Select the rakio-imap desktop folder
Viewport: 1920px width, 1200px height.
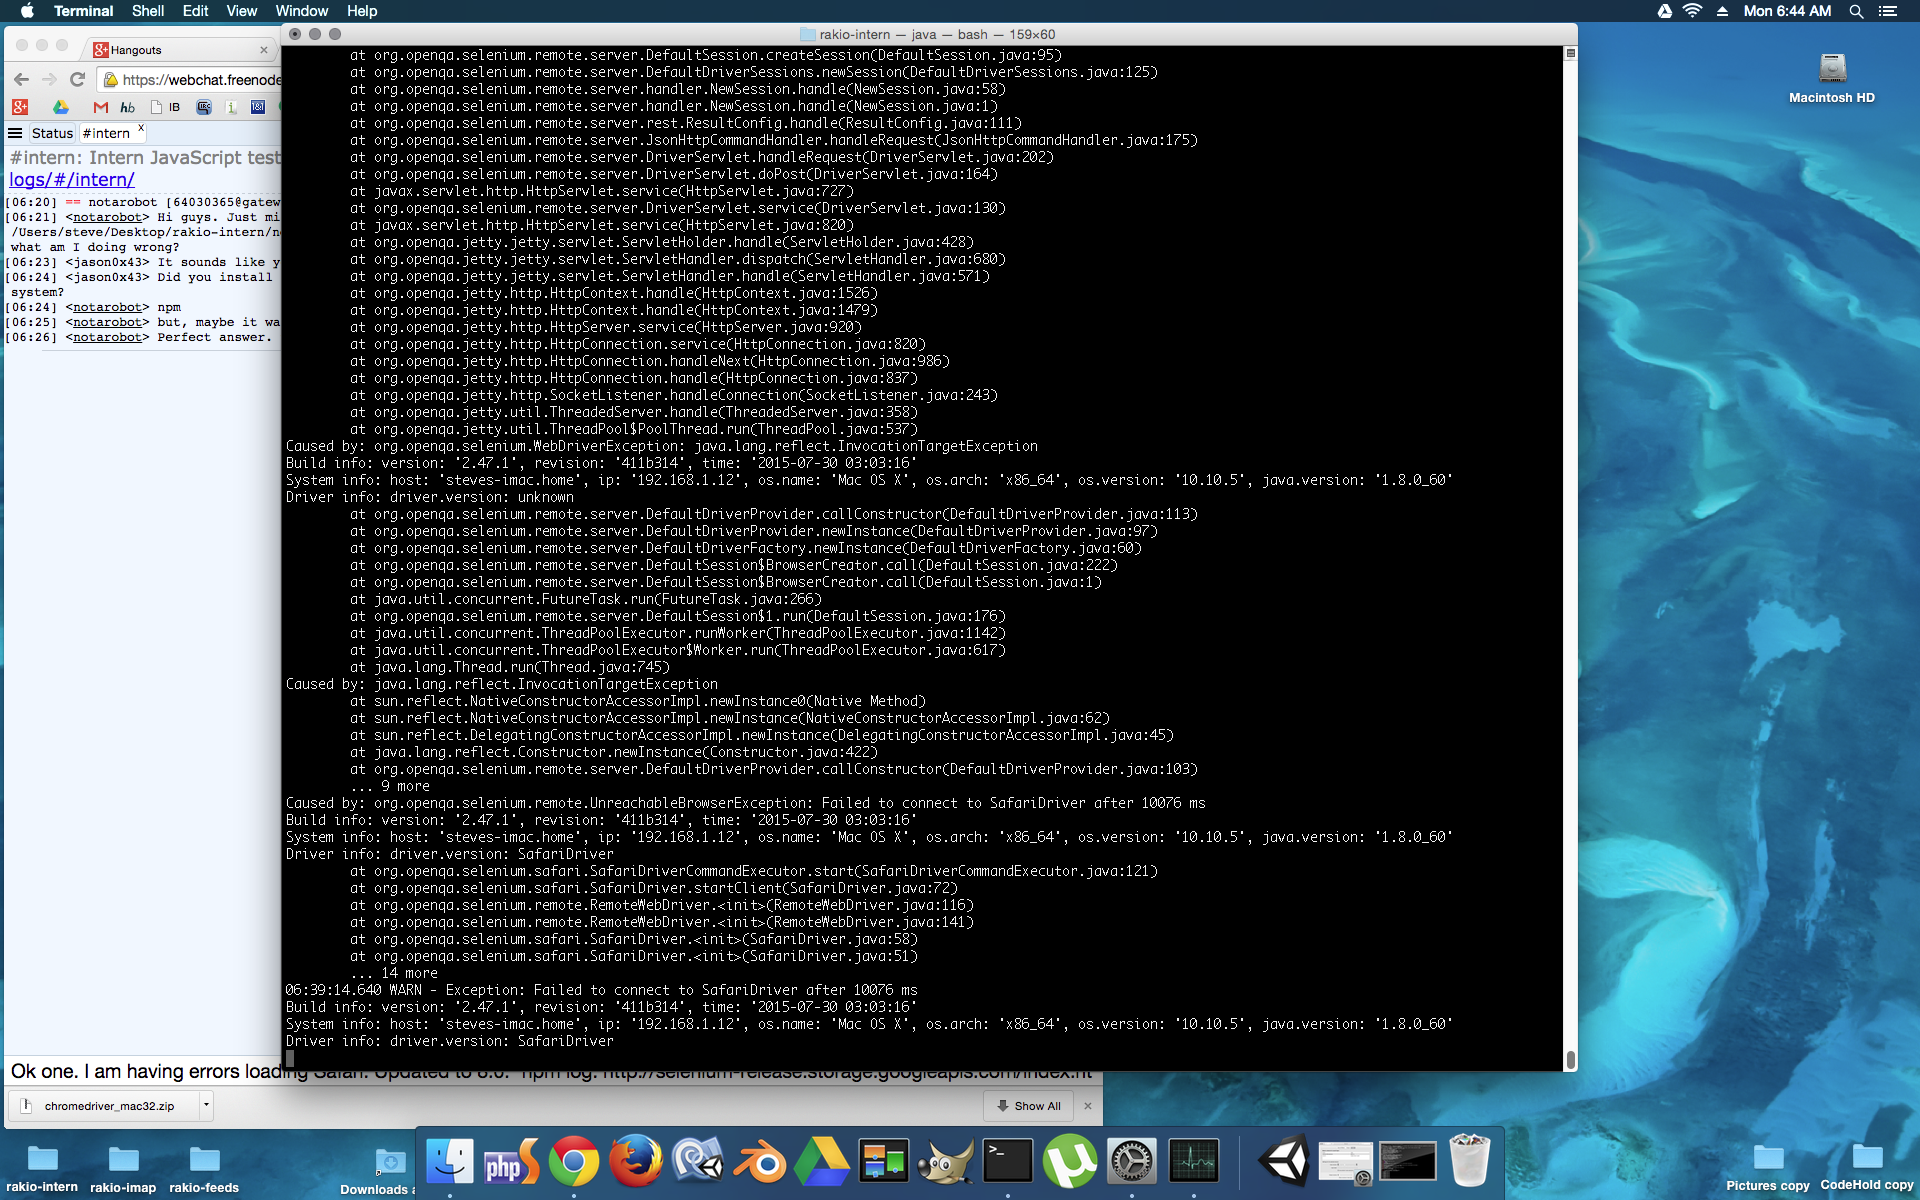(123, 1168)
